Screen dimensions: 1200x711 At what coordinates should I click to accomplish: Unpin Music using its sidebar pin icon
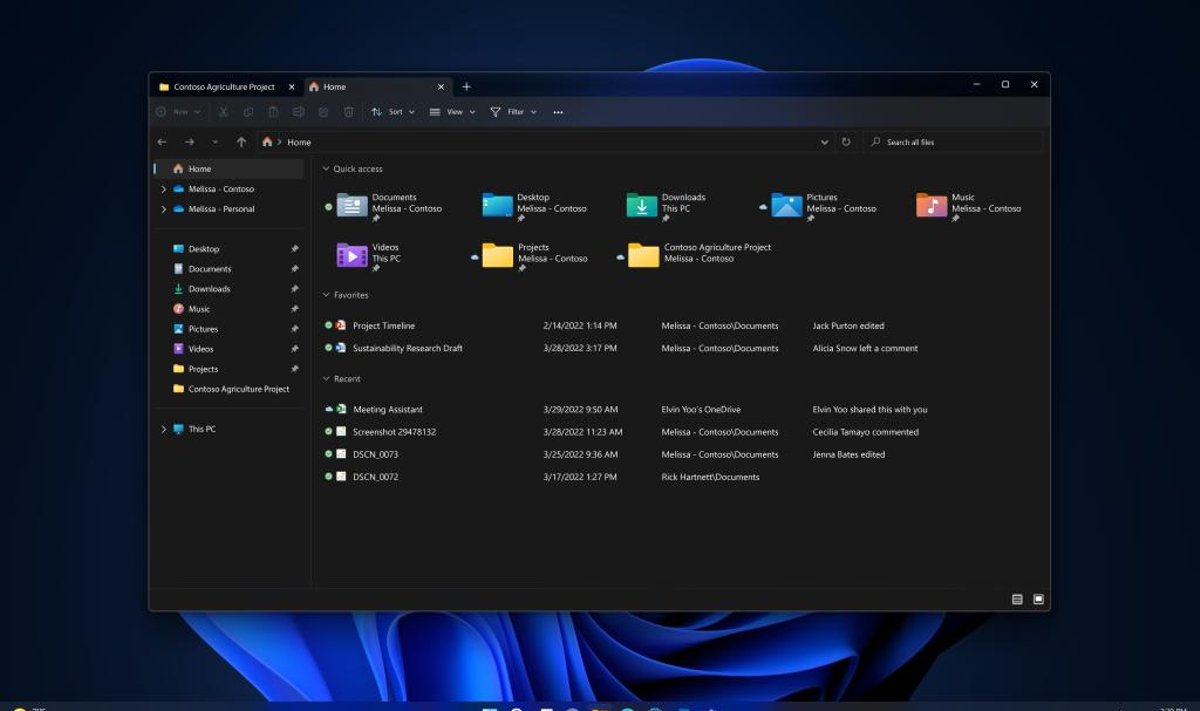click(x=294, y=309)
